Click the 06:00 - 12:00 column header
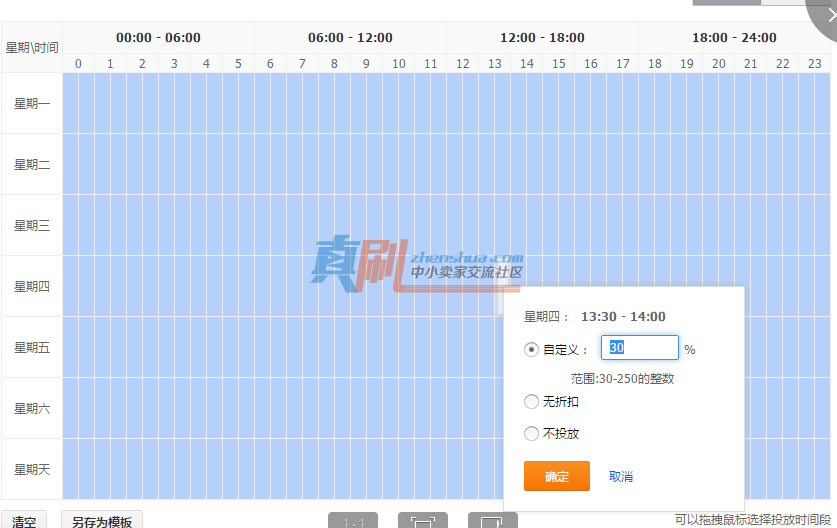Viewport: 837px width, 528px height. pyautogui.click(x=350, y=37)
